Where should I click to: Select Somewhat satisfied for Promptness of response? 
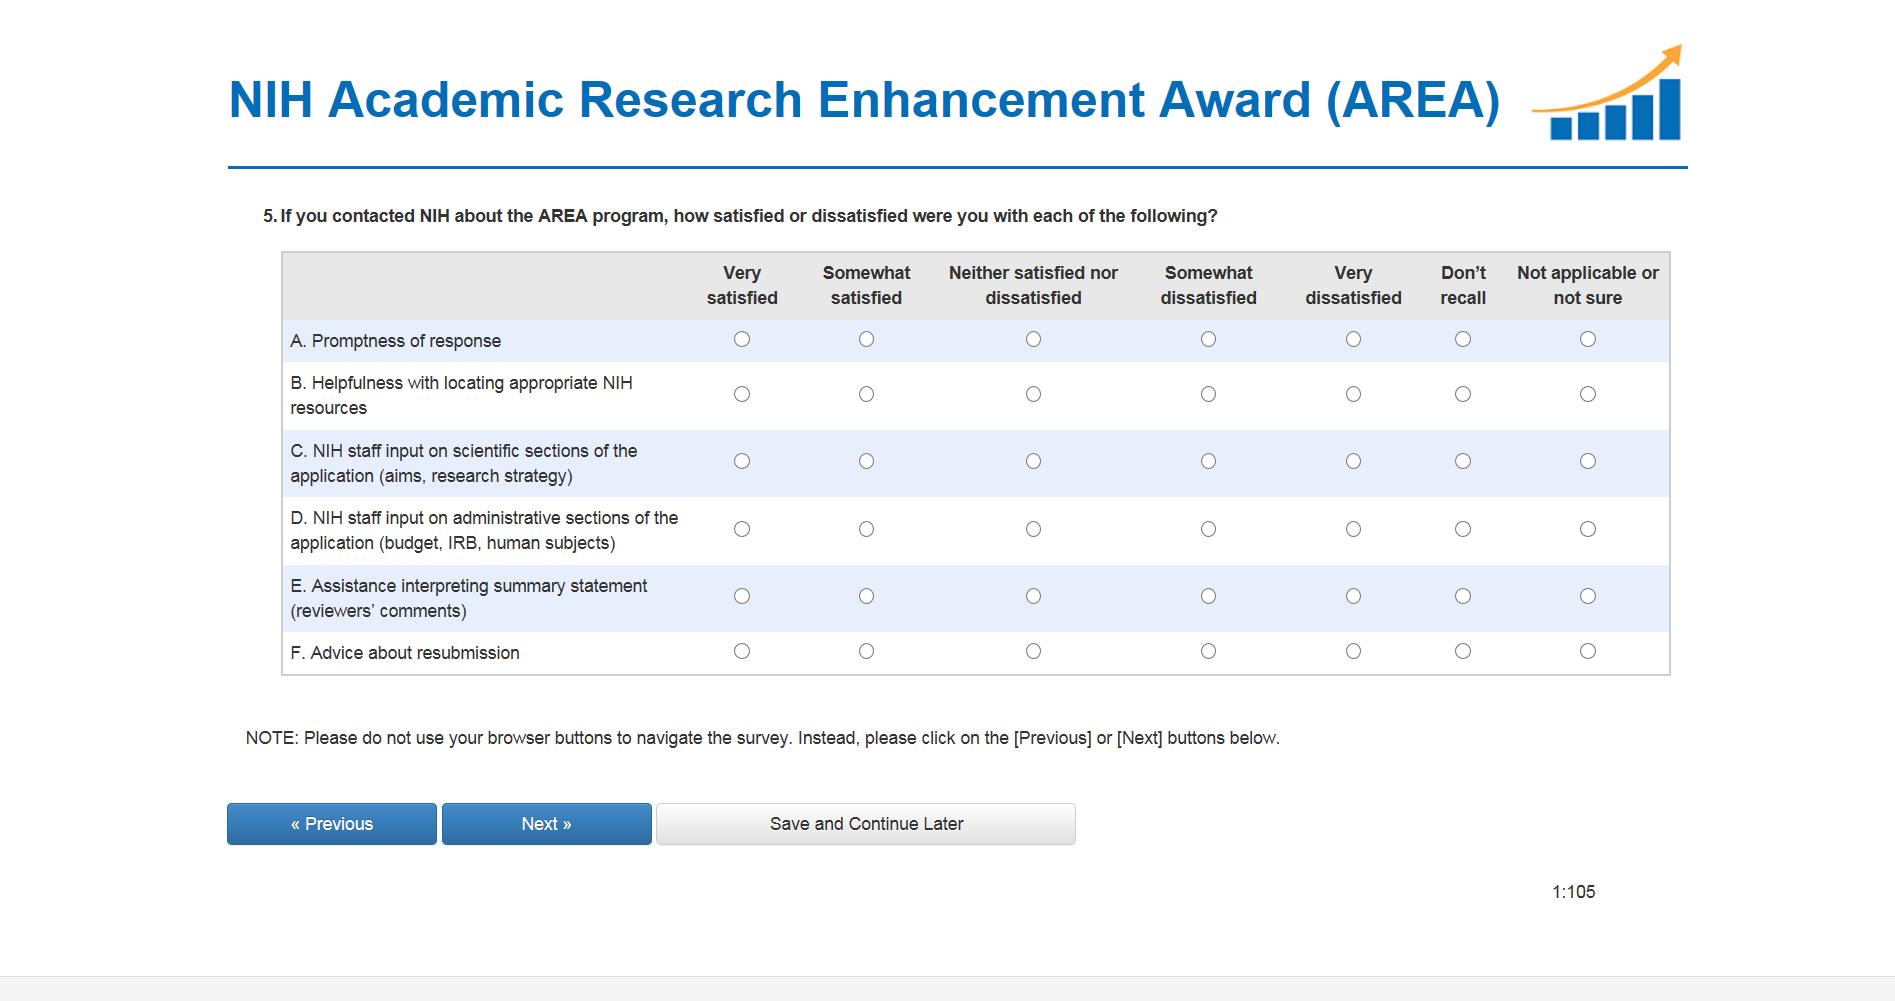coord(866,340)
